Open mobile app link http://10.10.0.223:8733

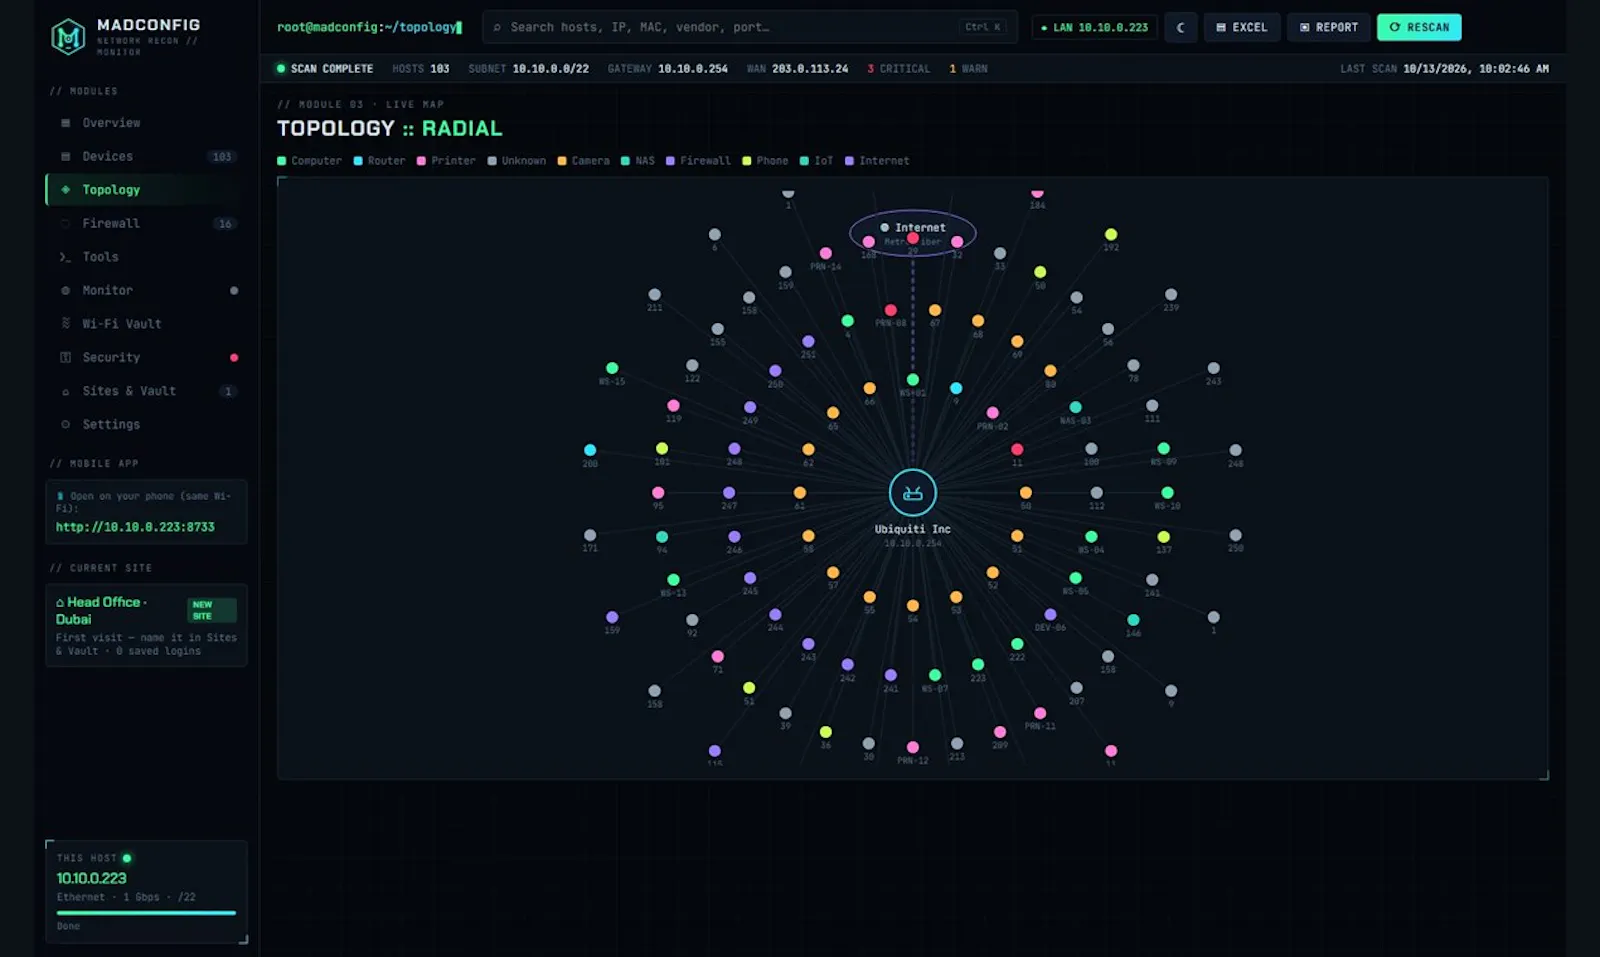(x=135, y=527)
